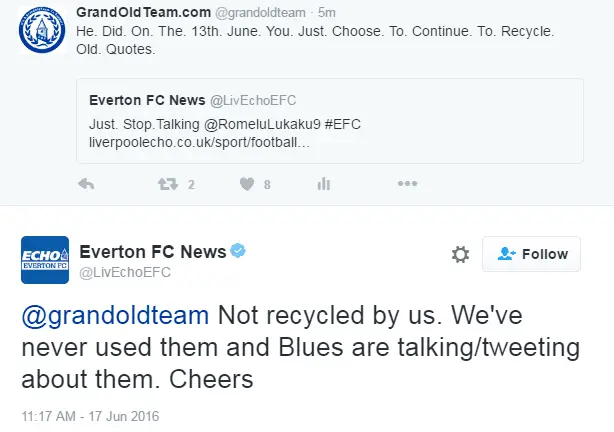Viewport: 614px width, 432px height.
Task: Like the GrandOldTeam tweet
Action: 247,184
